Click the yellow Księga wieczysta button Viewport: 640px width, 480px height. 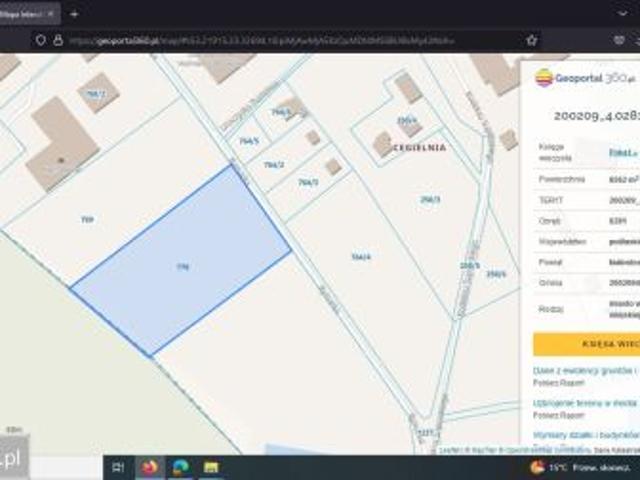[x=587, y=344]
